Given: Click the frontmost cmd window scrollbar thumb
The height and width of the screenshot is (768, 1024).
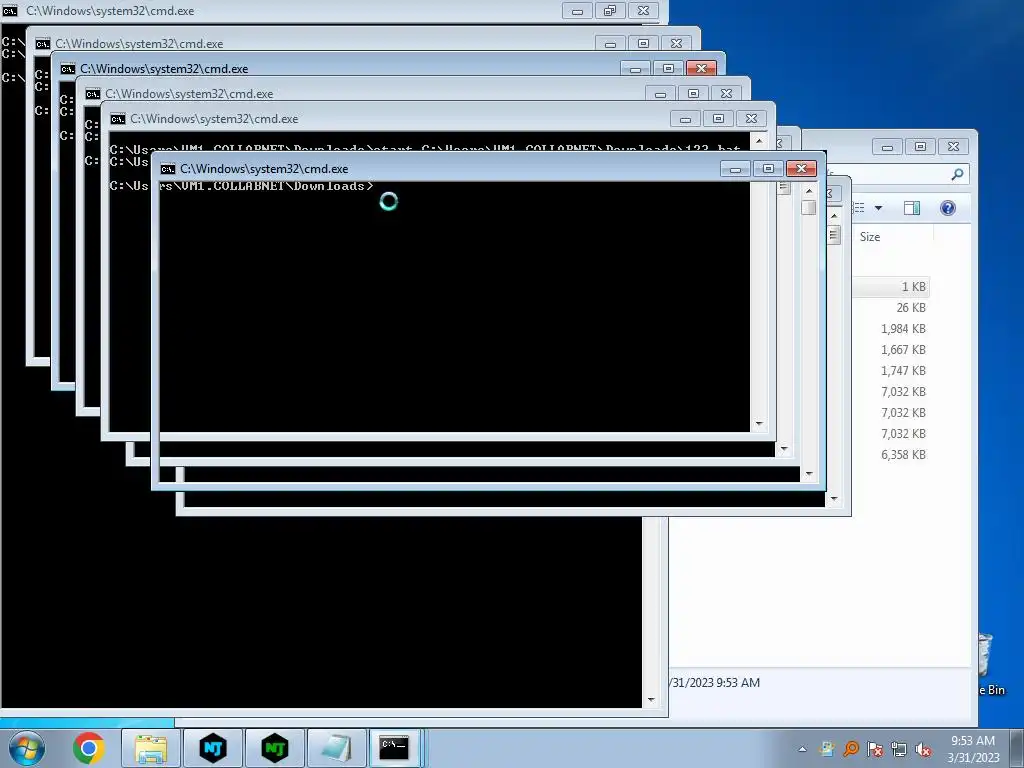Looking at the screenshot, I should (x=809, y=208).
